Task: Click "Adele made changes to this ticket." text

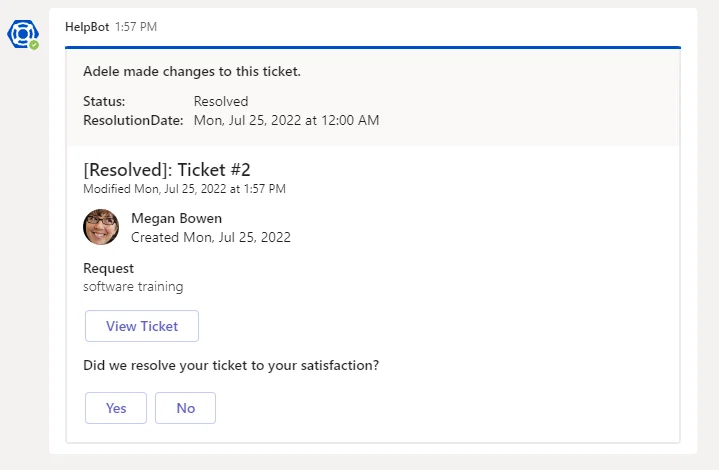Action: tap(192, 72)
